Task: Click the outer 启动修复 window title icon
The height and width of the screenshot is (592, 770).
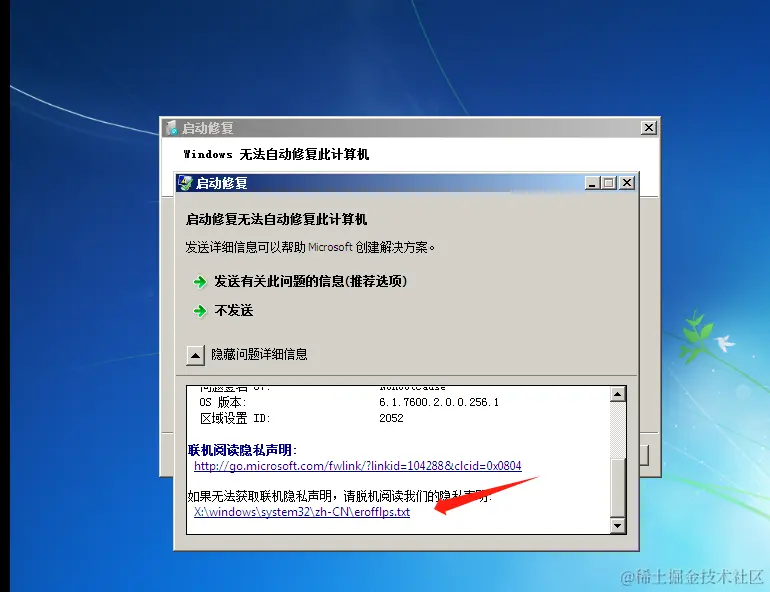Action: (171, 128)
